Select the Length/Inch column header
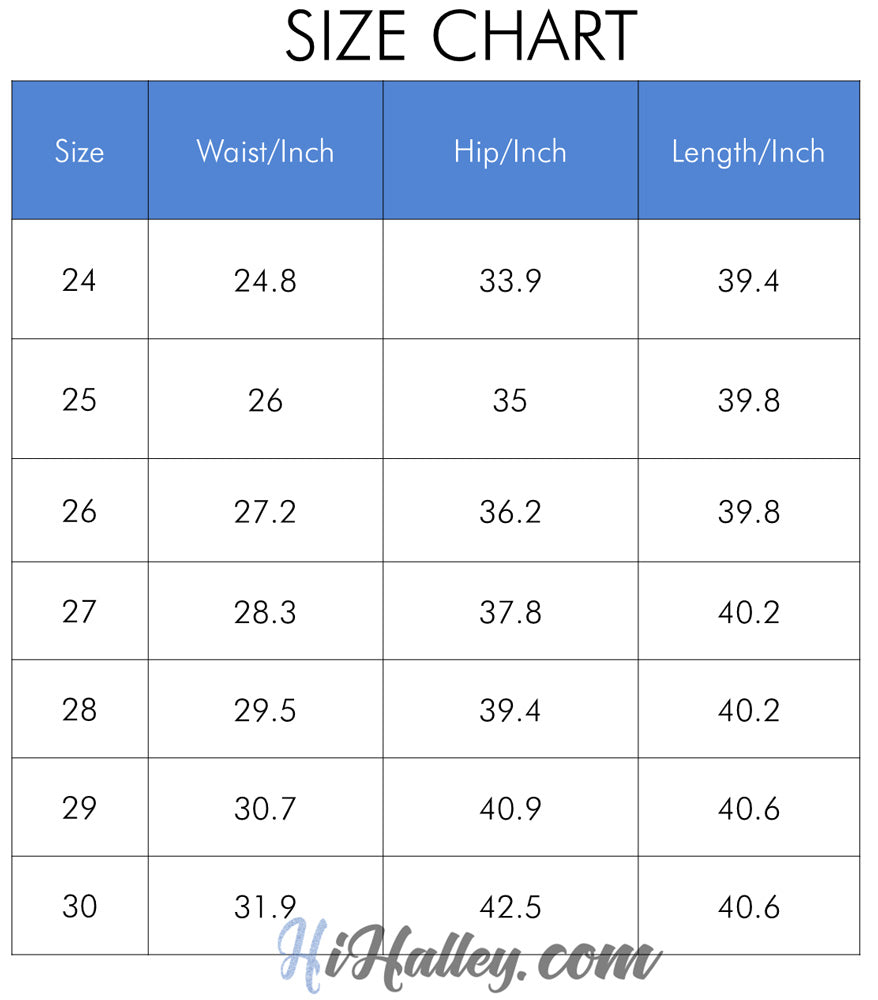The width and height of the screenshot is (878, 1000). (x=748, y=152)
